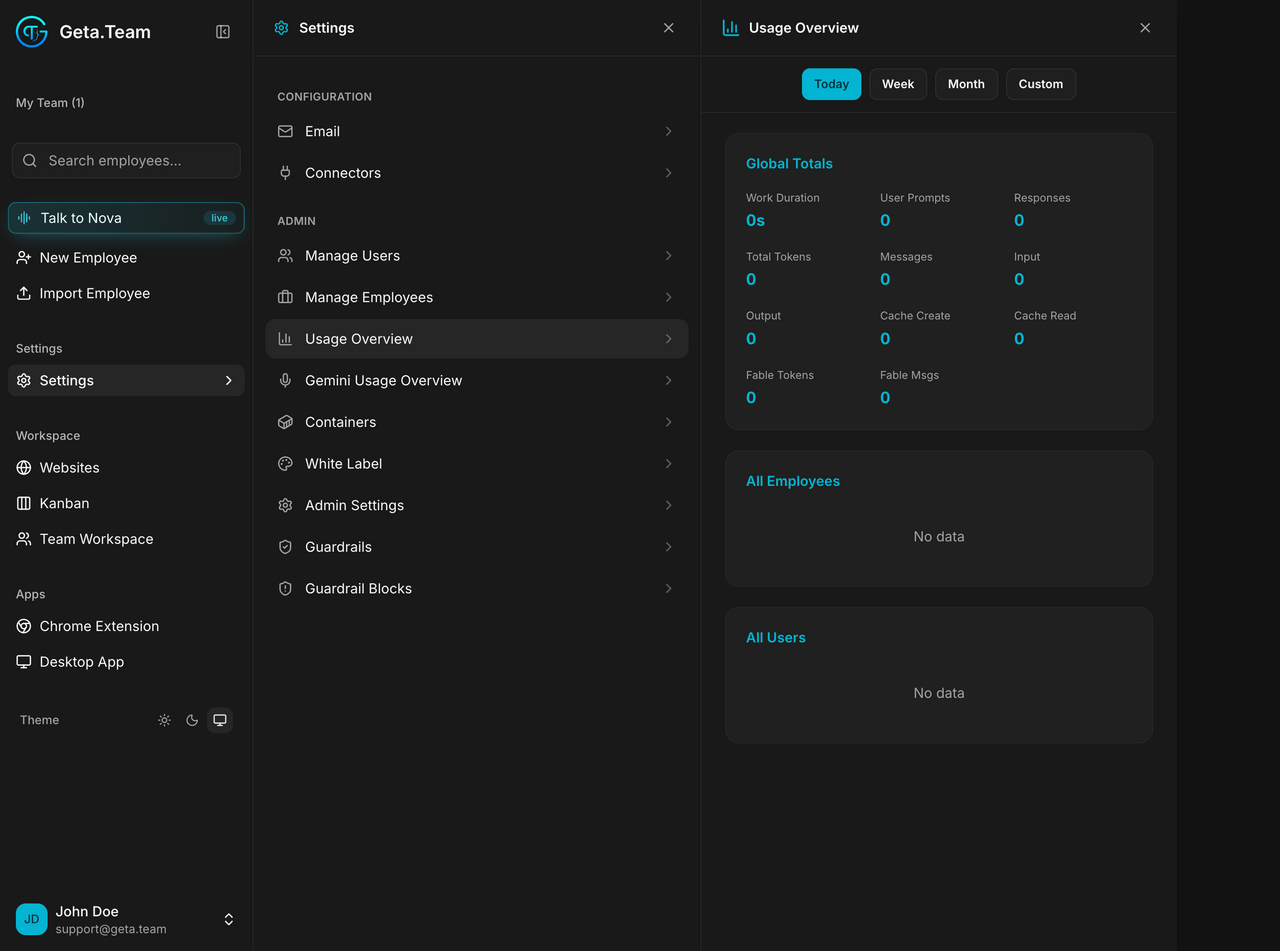The image size is (1280, 951).
Task: Click the Chrome Extension icon
Action: tap(24, 626)
